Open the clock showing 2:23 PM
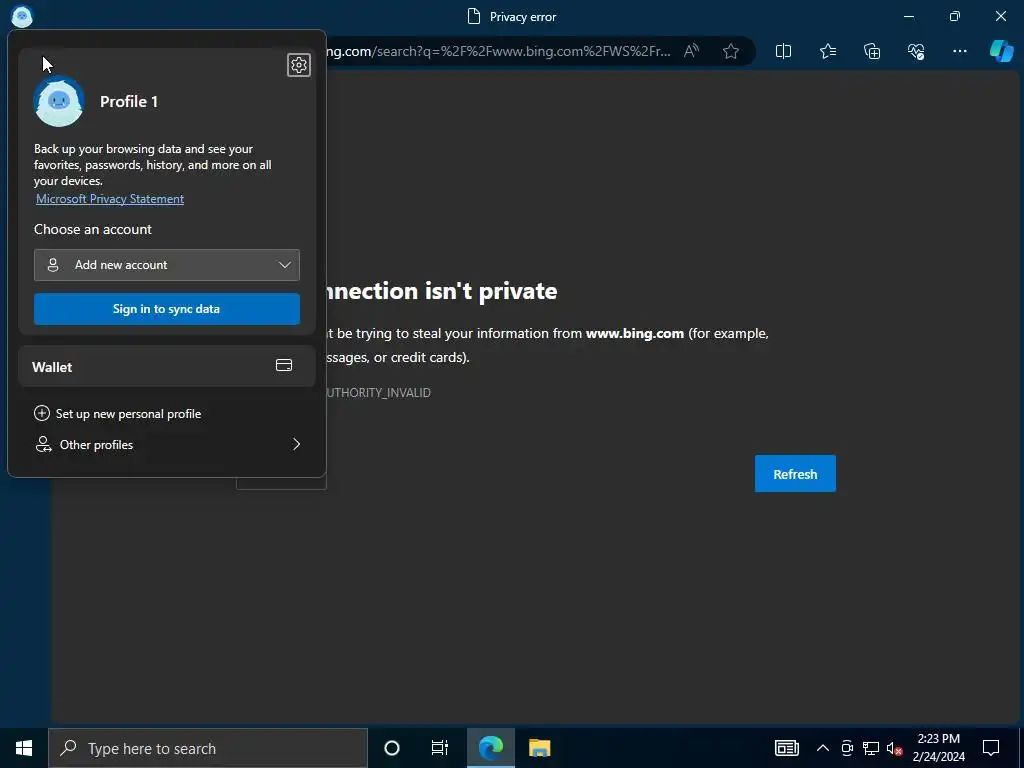The height and width of the screenshot is (768, 1024). (x=938, y=748)
